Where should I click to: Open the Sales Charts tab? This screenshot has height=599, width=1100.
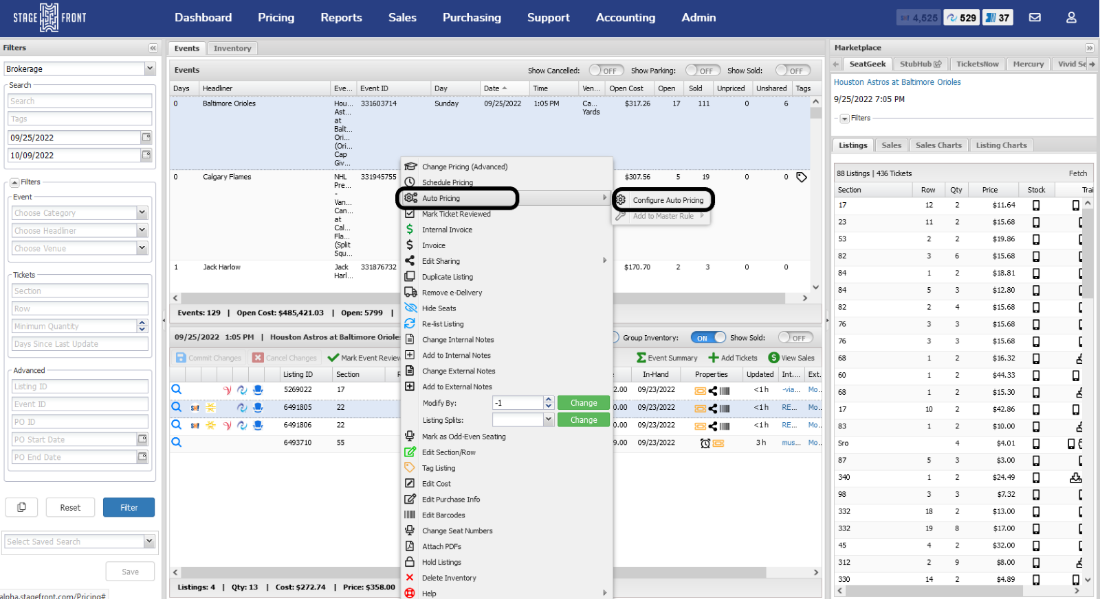938,145
